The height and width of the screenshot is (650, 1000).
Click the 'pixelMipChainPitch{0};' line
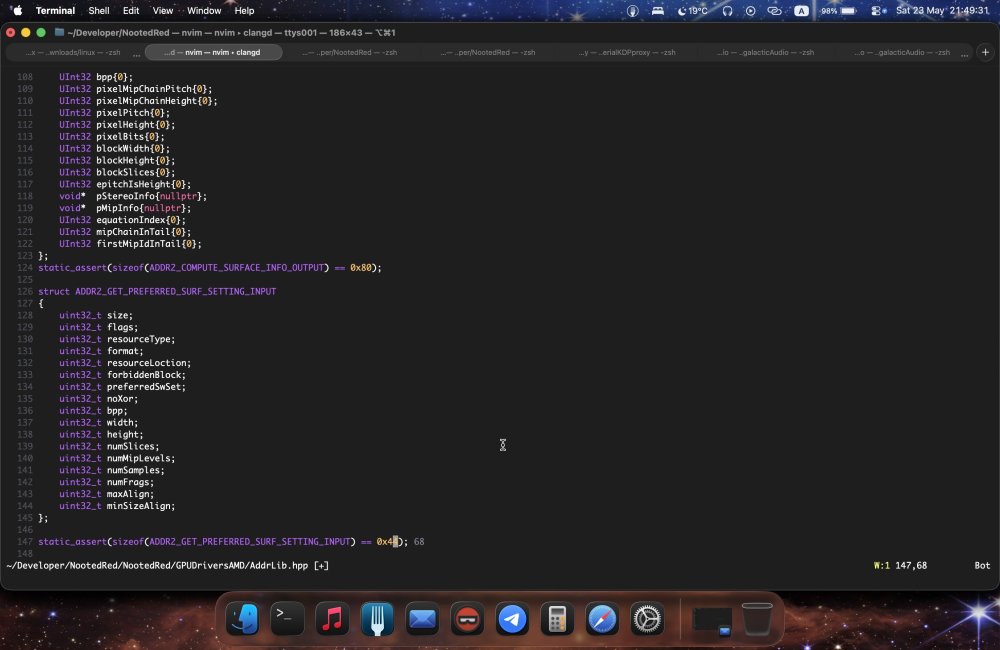click(x=135, y=89)
